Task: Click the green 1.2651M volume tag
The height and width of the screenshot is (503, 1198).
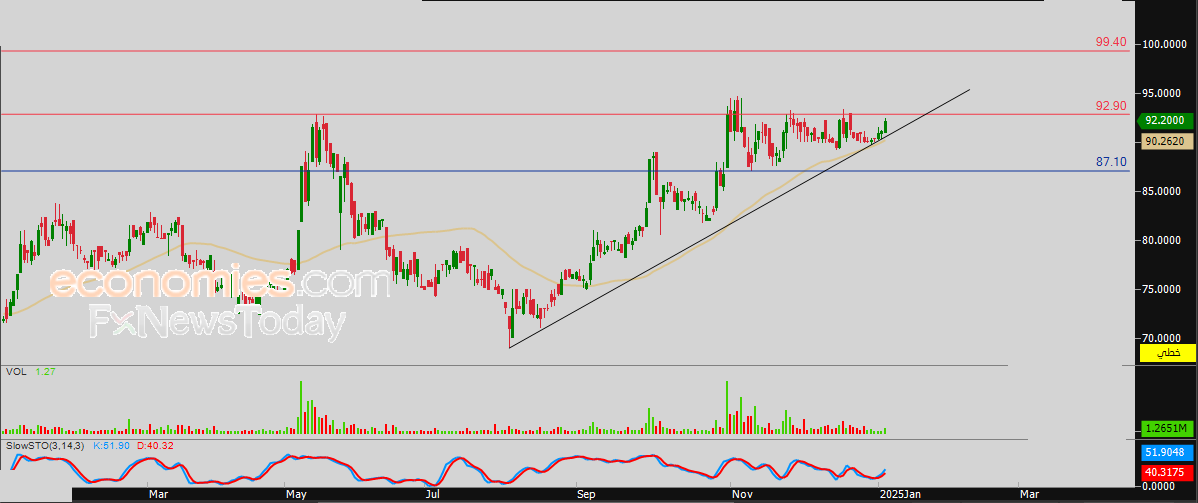Action: (1165, 427)
